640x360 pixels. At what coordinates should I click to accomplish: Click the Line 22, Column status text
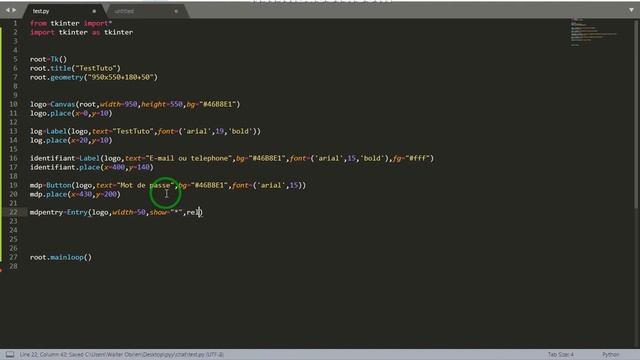(x=122, y=354)
